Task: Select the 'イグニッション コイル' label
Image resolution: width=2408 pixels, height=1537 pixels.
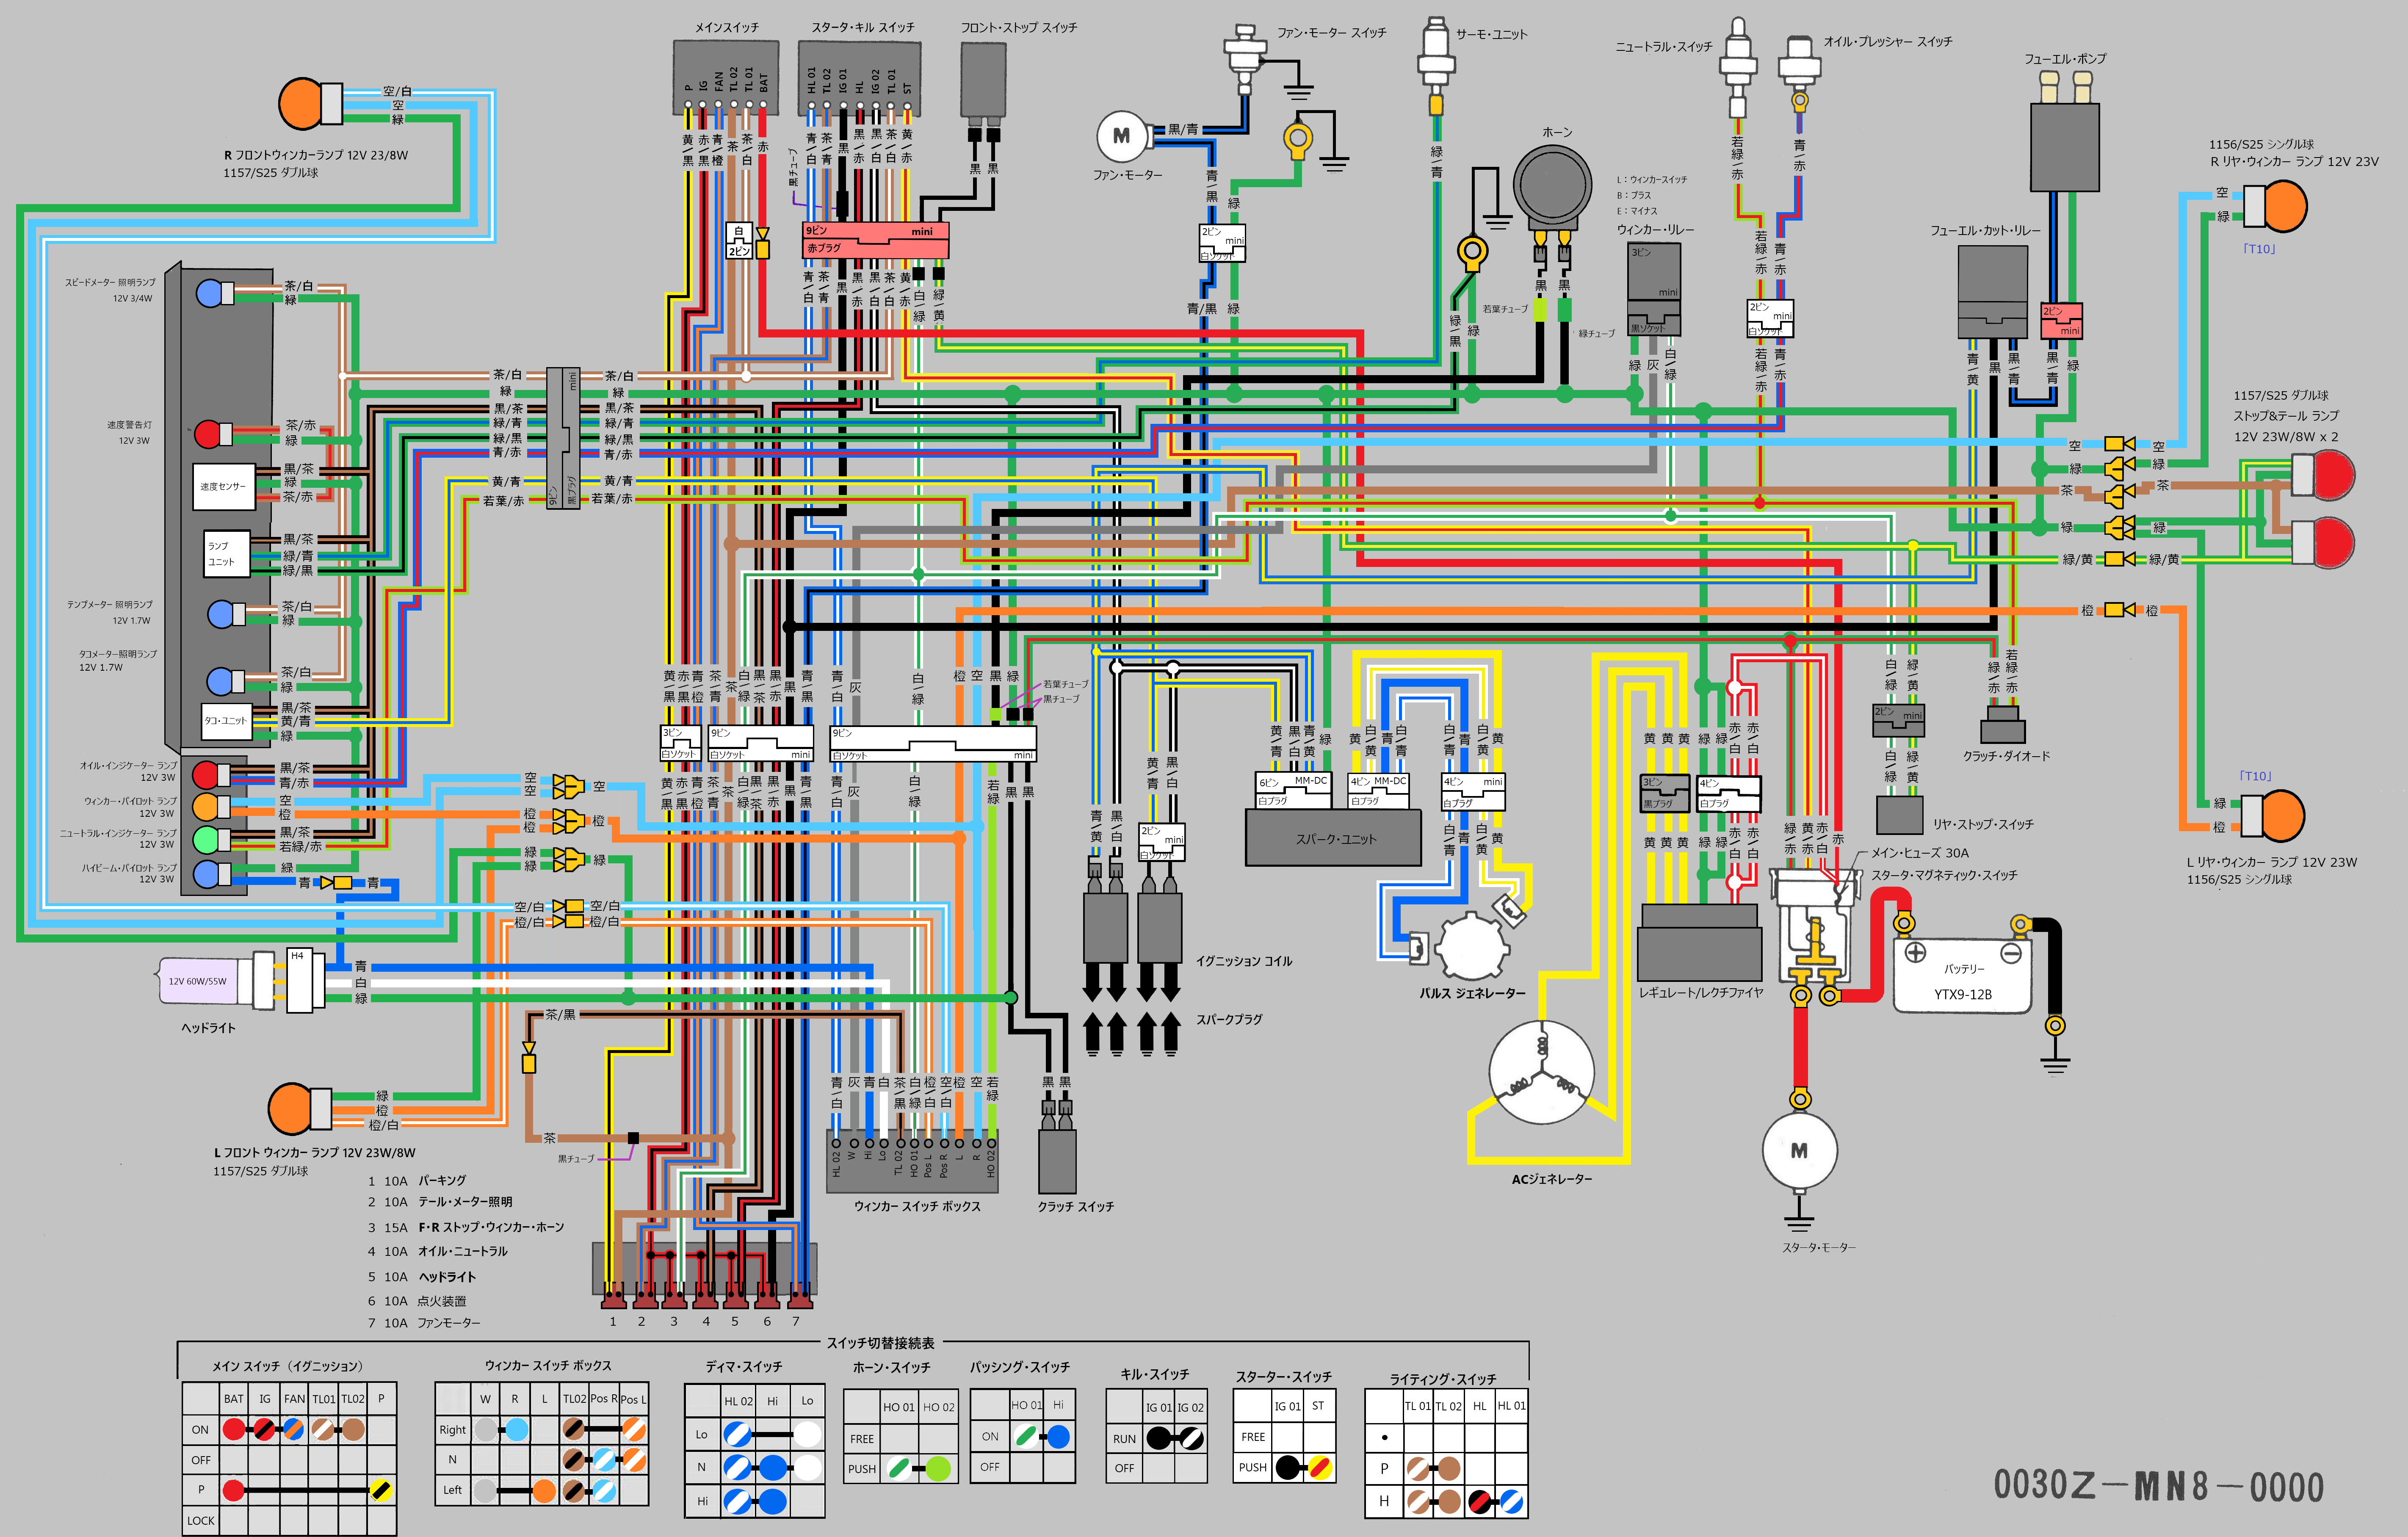Action: coord(1244,961)
